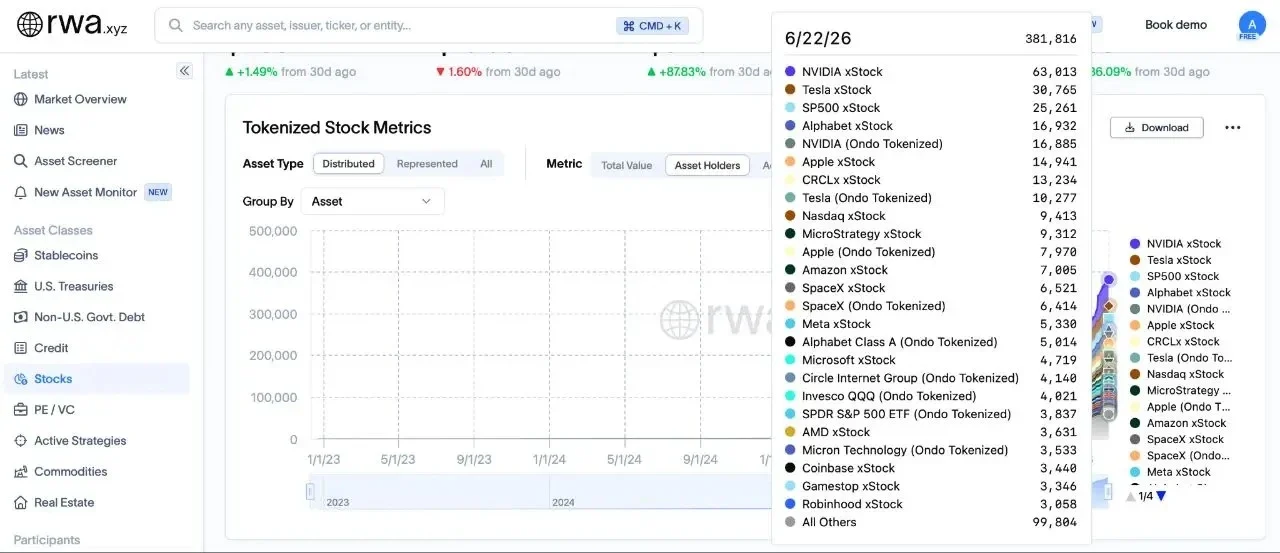Viewport: 1280px width, 553px height.
Task: Click the Stablecoins coins icon
Action: [21, 255]
